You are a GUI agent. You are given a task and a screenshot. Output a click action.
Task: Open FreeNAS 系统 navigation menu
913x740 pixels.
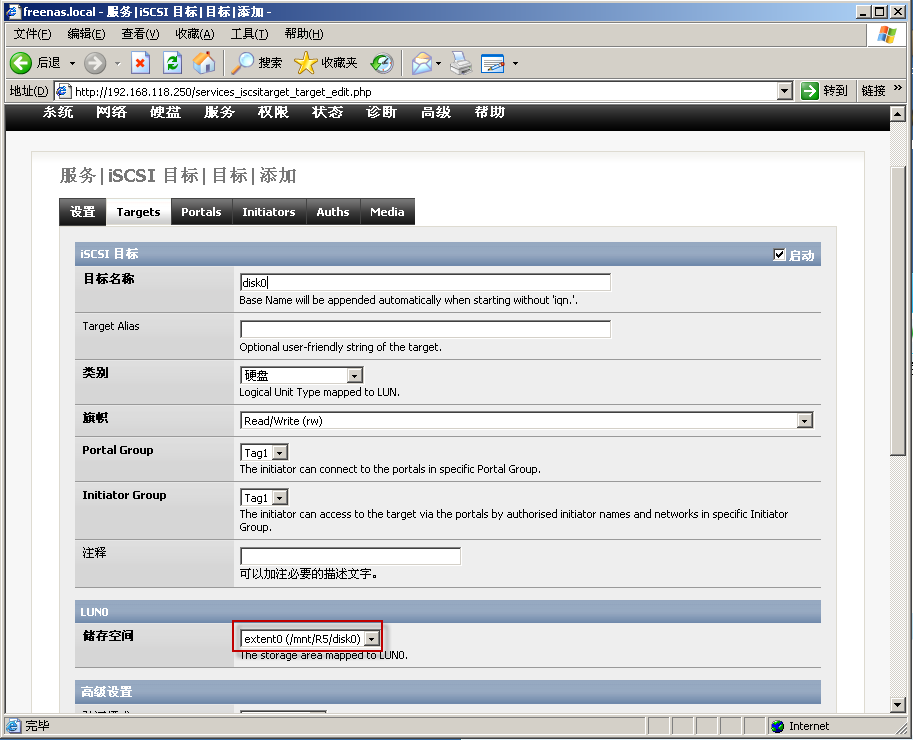coord(58,112)
